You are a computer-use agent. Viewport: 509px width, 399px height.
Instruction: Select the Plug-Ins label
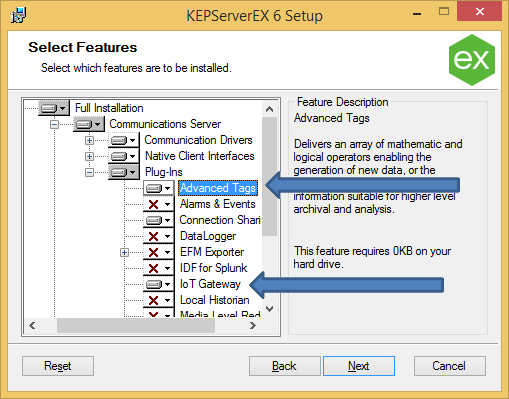pos(164,172)
